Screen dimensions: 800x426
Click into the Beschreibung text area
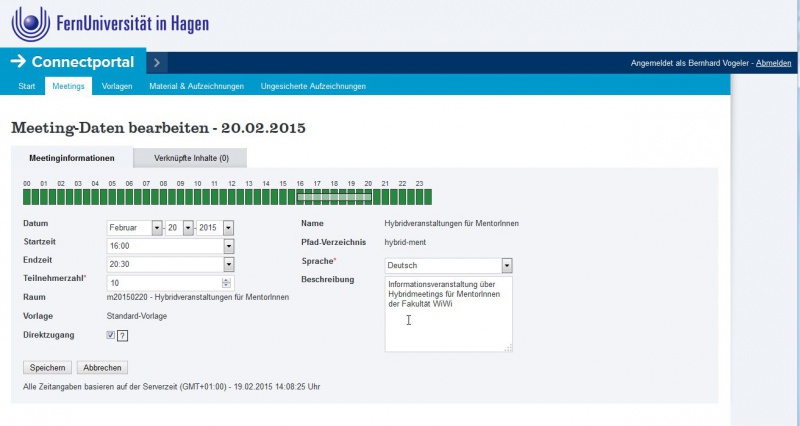tap(448, 314)
